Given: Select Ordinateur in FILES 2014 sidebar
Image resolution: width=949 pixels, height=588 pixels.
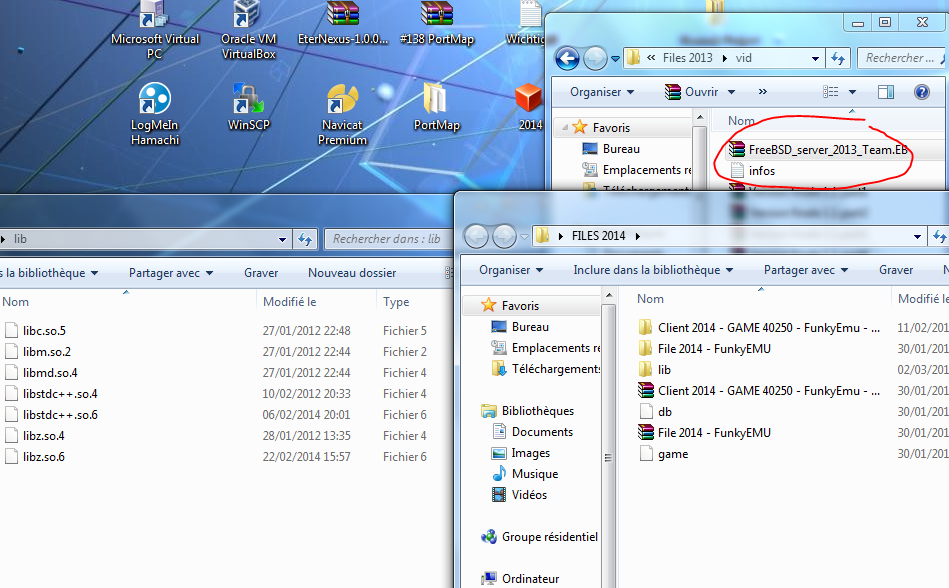Looking at the screenshot, I should pos(520,578).
